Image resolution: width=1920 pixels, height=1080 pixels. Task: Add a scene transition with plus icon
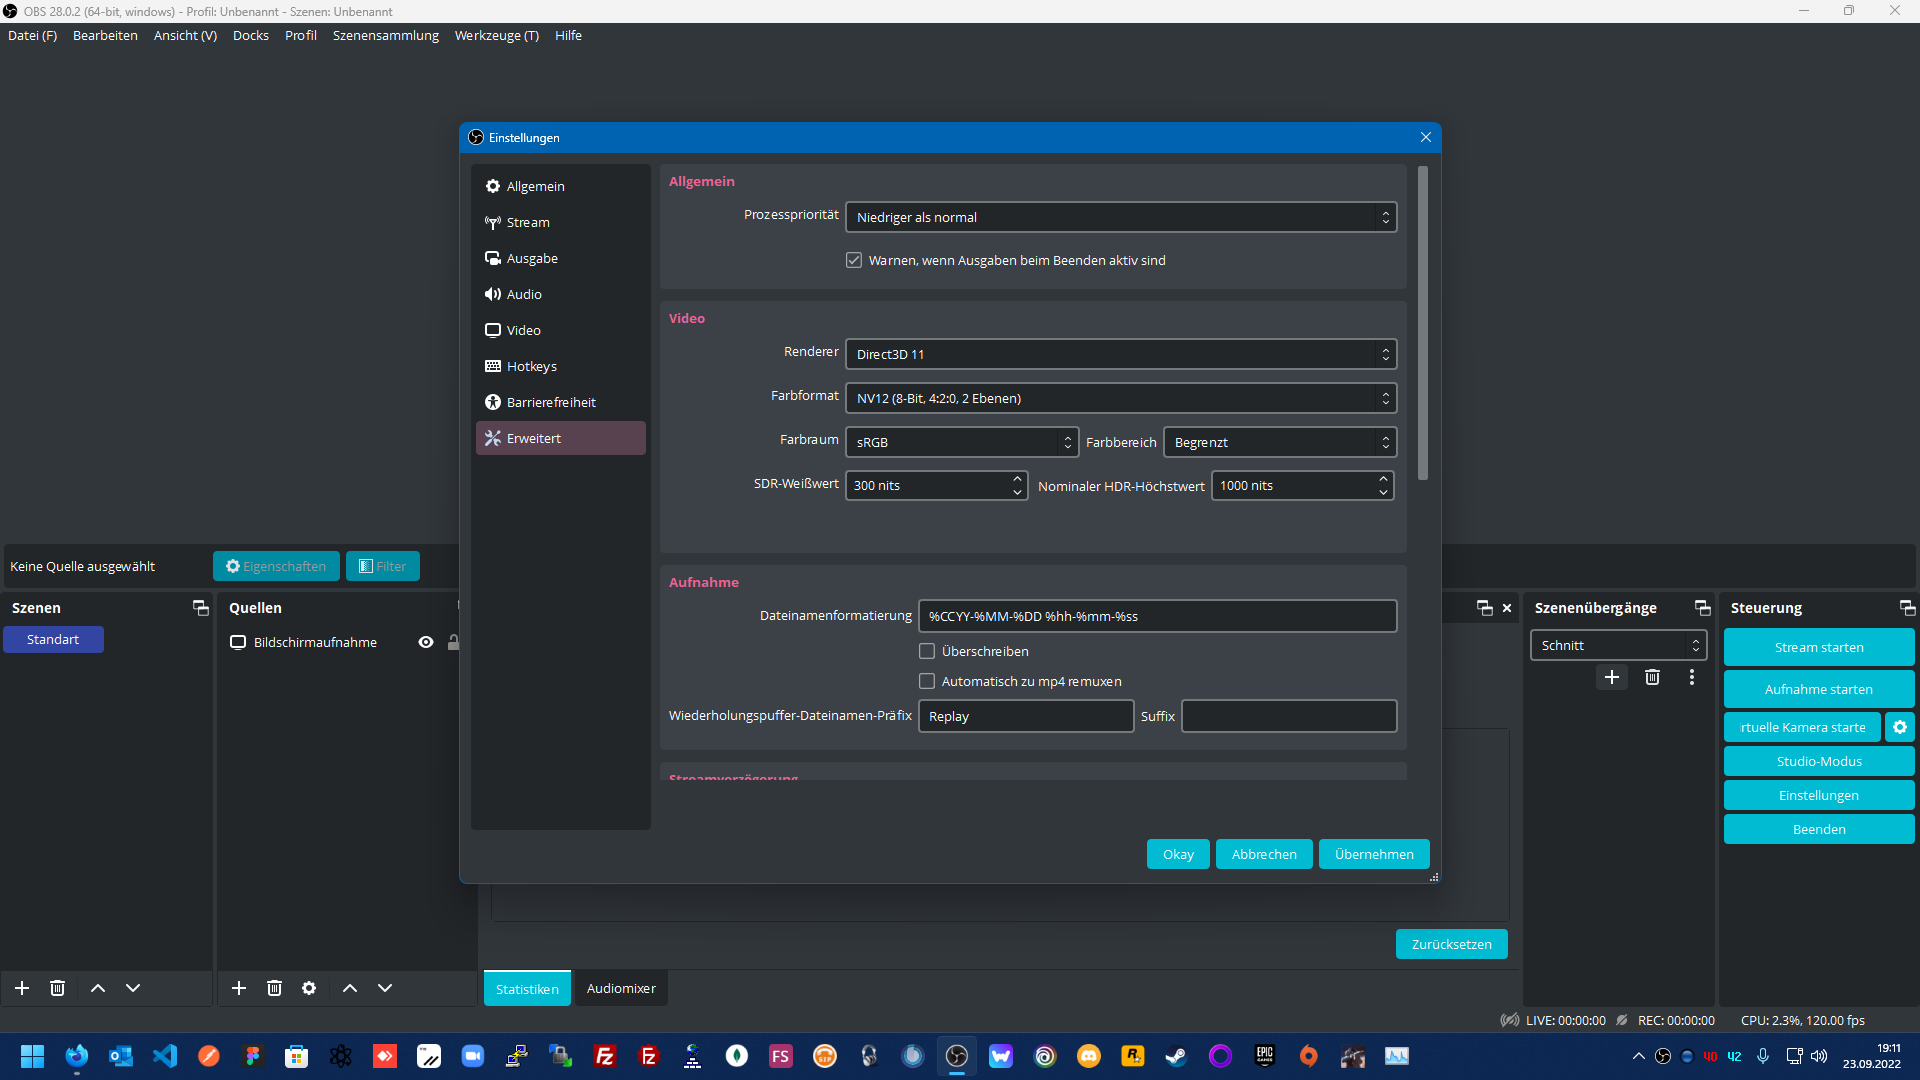pos(1612,677)
